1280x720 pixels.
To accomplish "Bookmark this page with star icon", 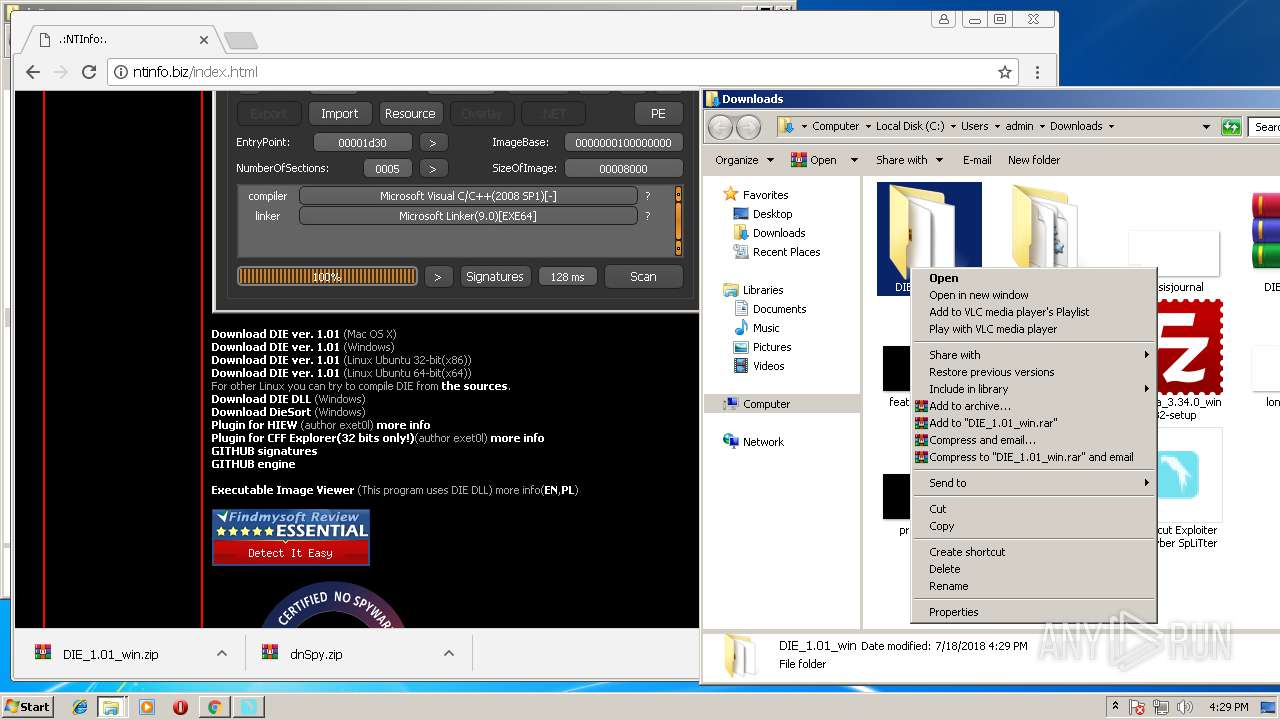I will tap(1005, 72).
